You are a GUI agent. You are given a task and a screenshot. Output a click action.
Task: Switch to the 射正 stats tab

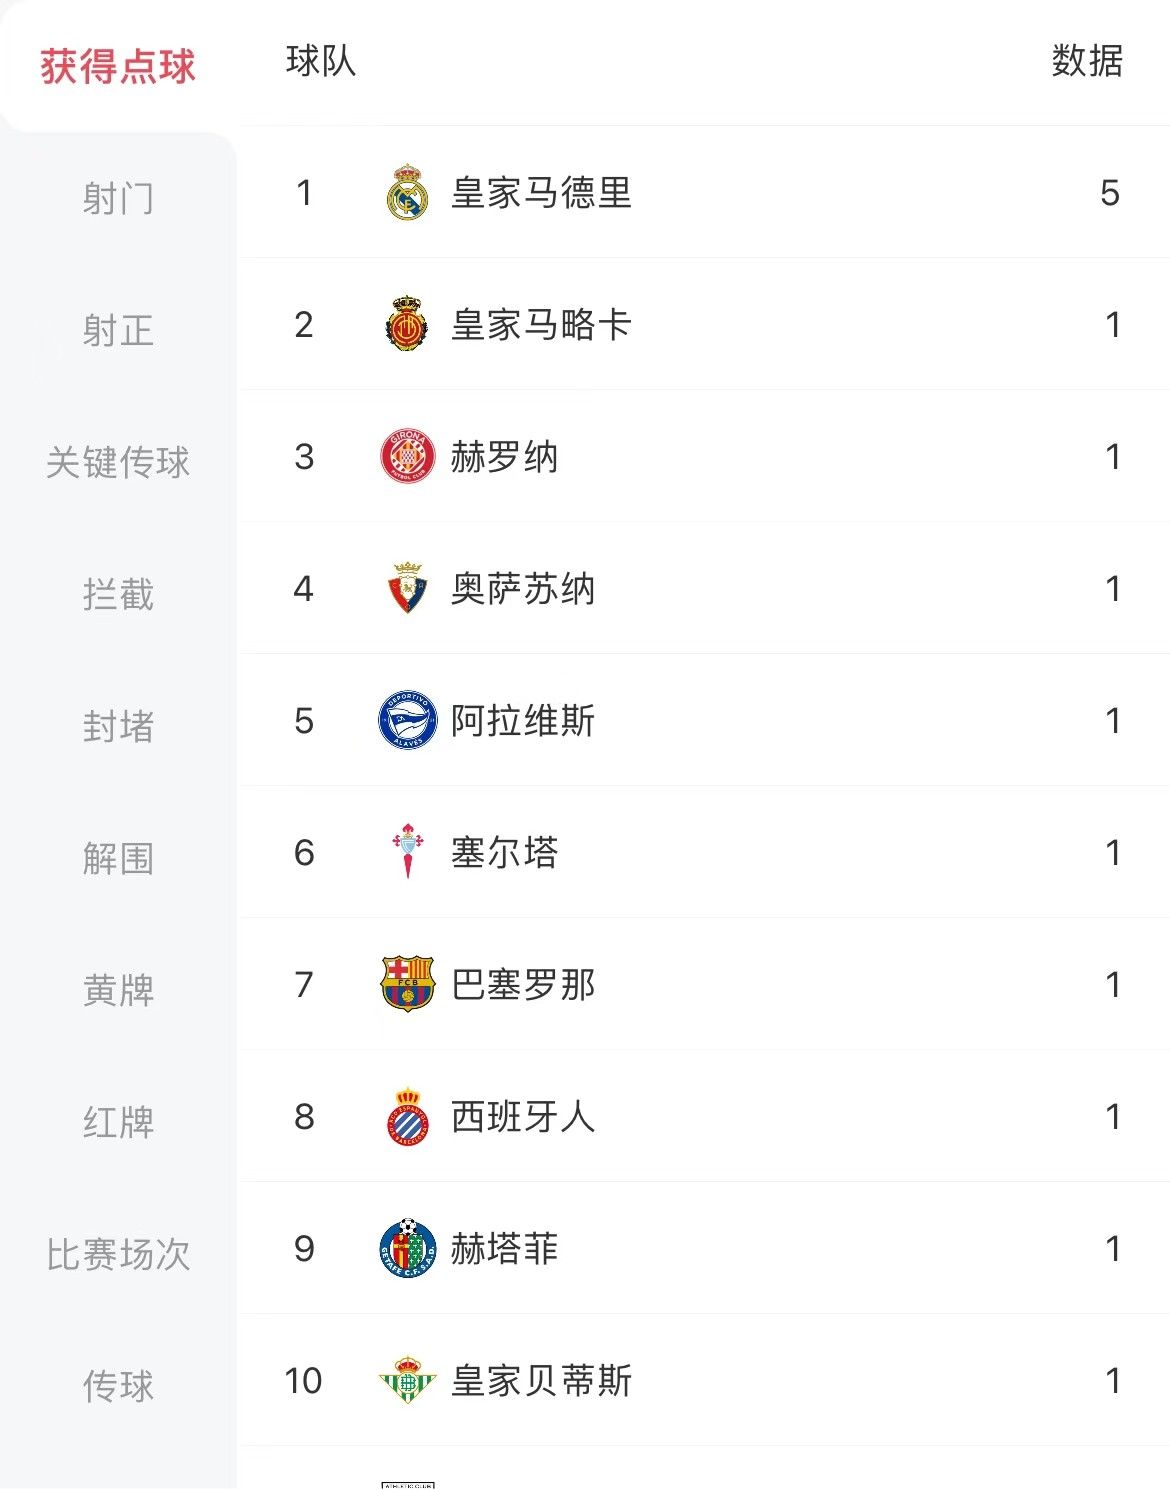pyautogui.click(x=118, y=330)
